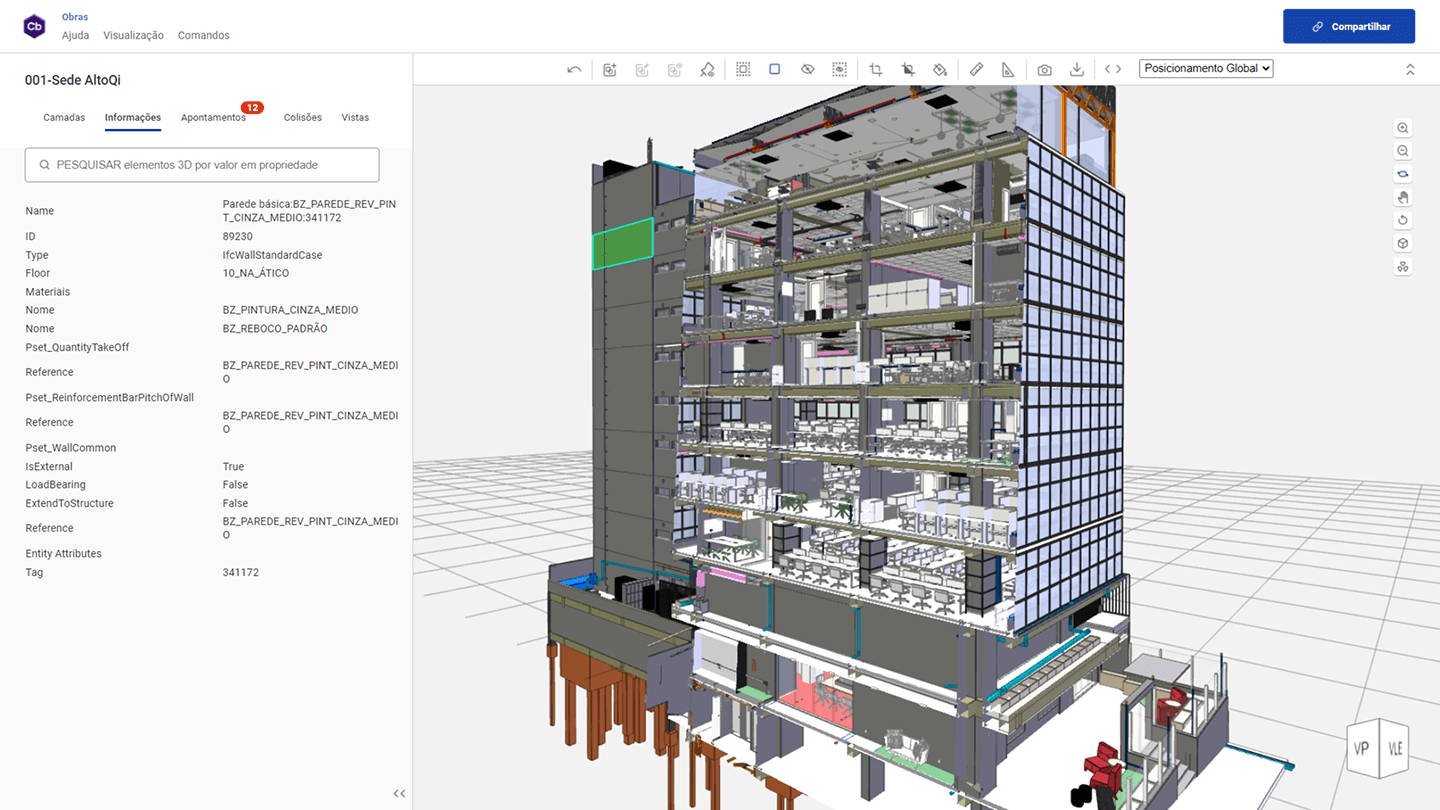Open the Apontamentos tab
The width and height of the screenshot is (1440, 810).
tap(213, 117)
